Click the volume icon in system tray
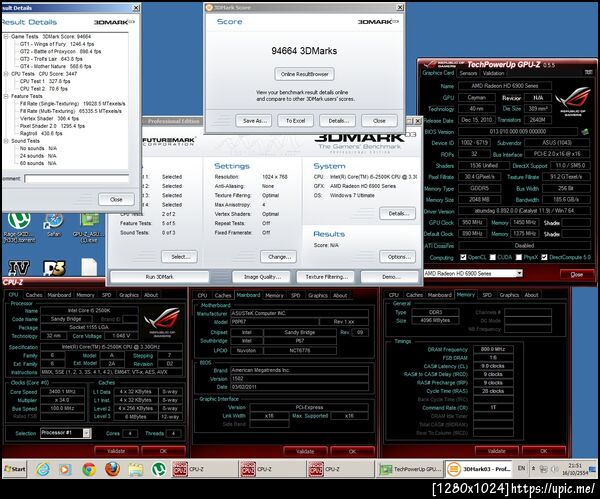 point(555,469)
